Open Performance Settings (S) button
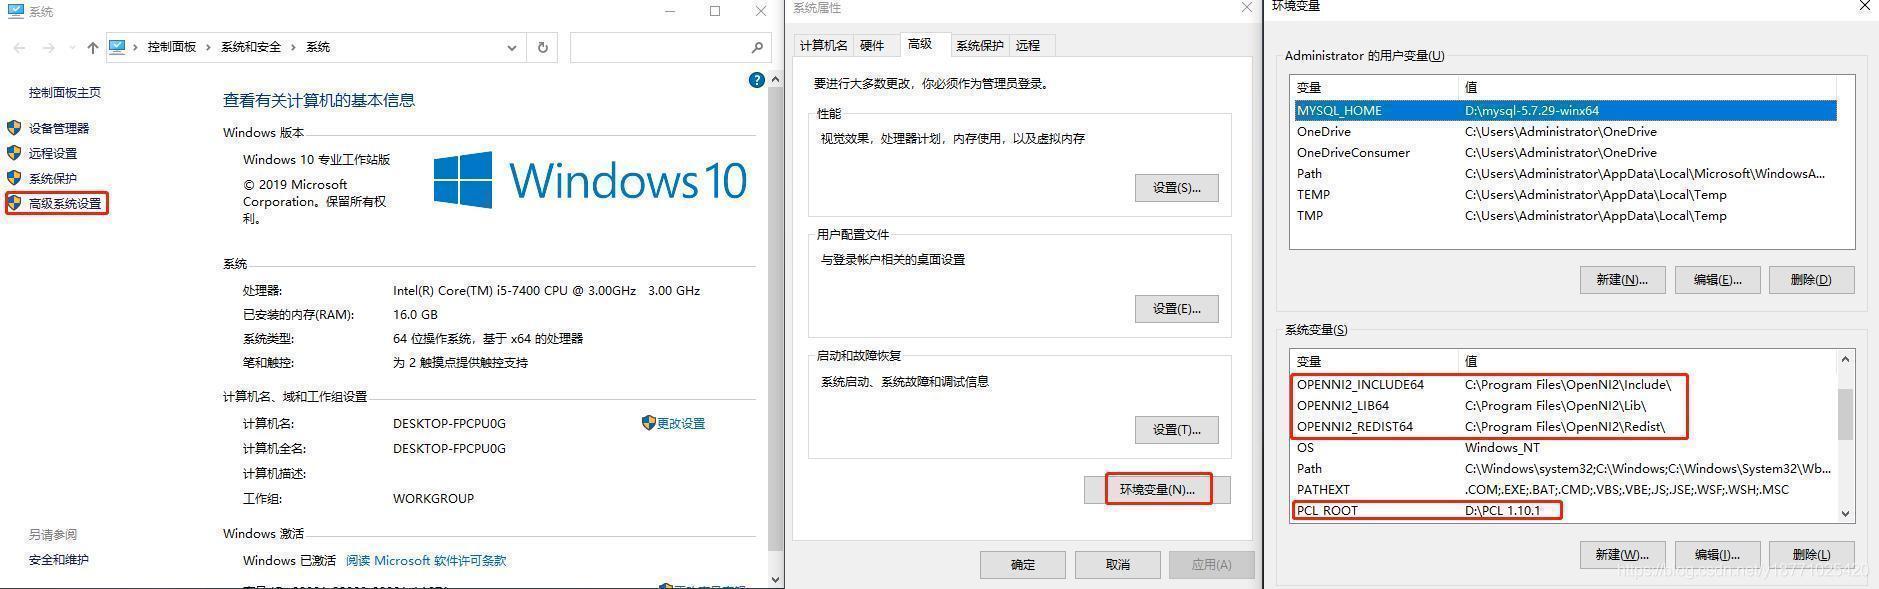Screen dimensions: 1879x589 1176,187
